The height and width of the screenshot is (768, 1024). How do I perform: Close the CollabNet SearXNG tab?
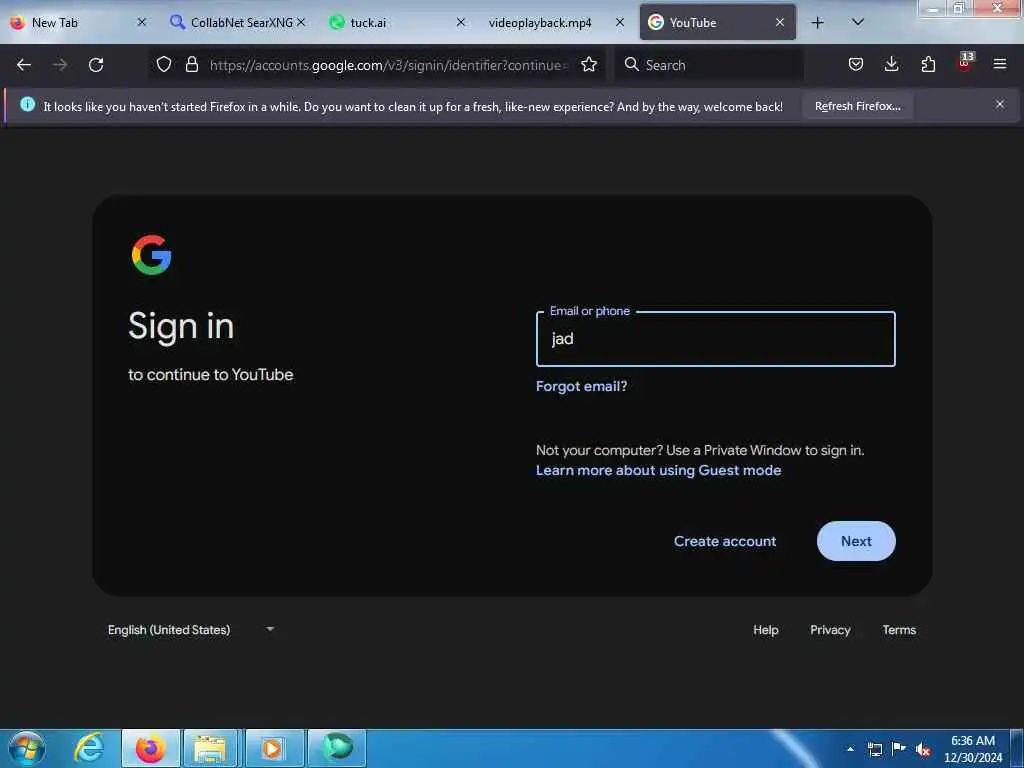301,22
